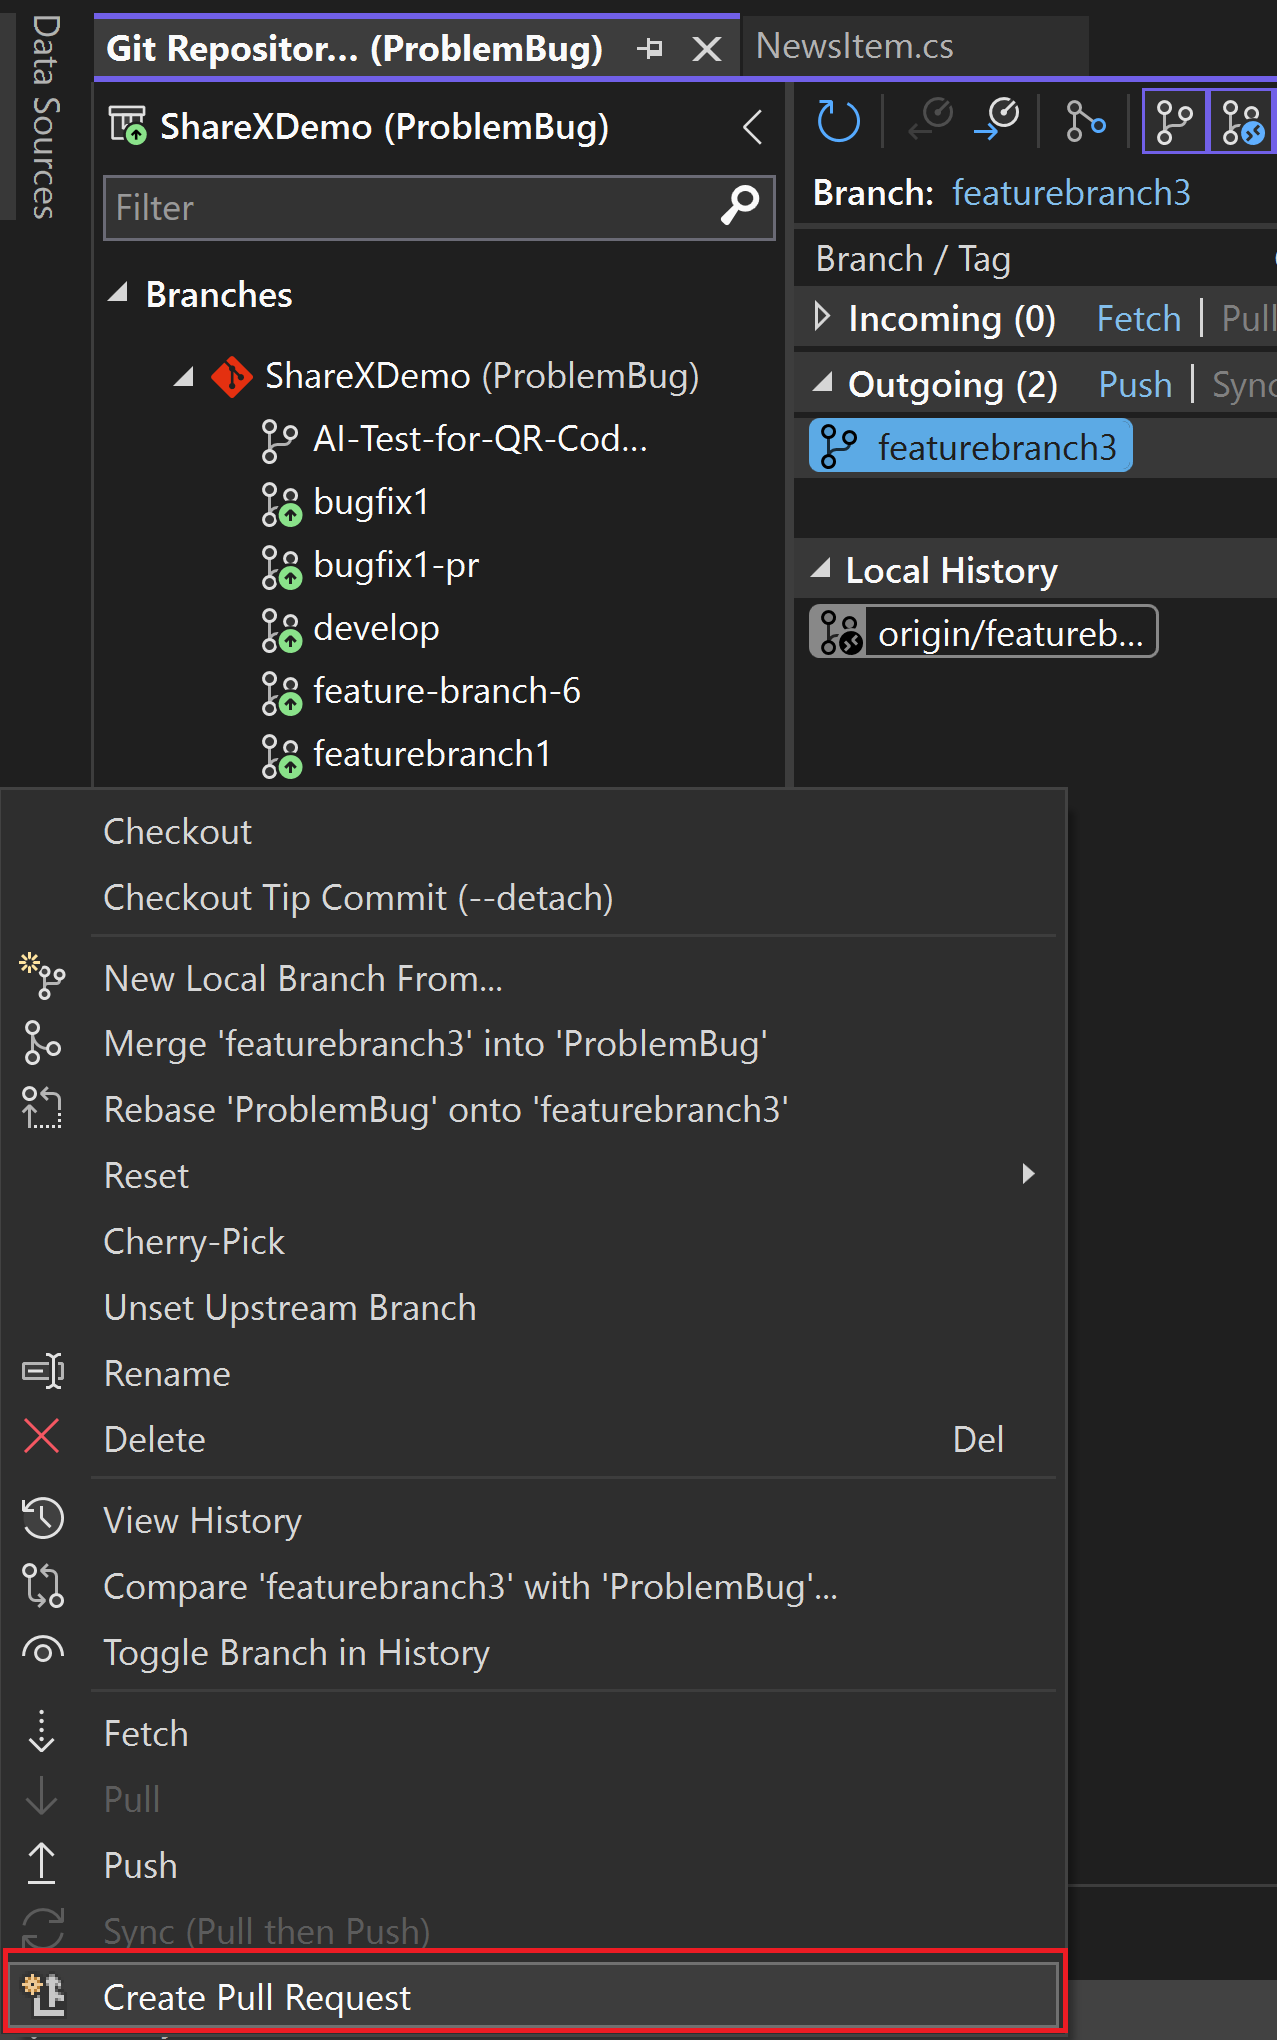This screenshot has width=1278, height=2040.
Task: Click the commit graph icon left of the branch toggles
Action: (1085, 121)
